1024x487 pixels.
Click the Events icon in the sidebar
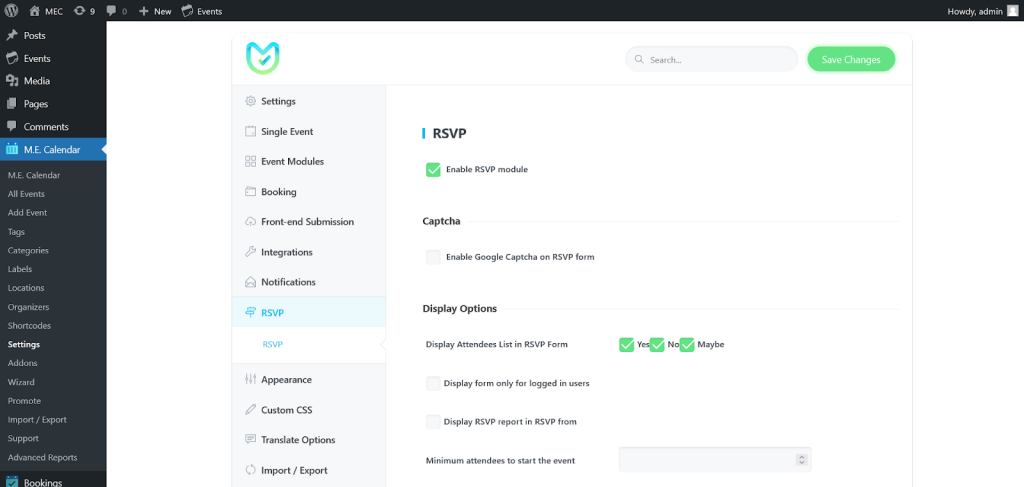click(x=12, y=58)
